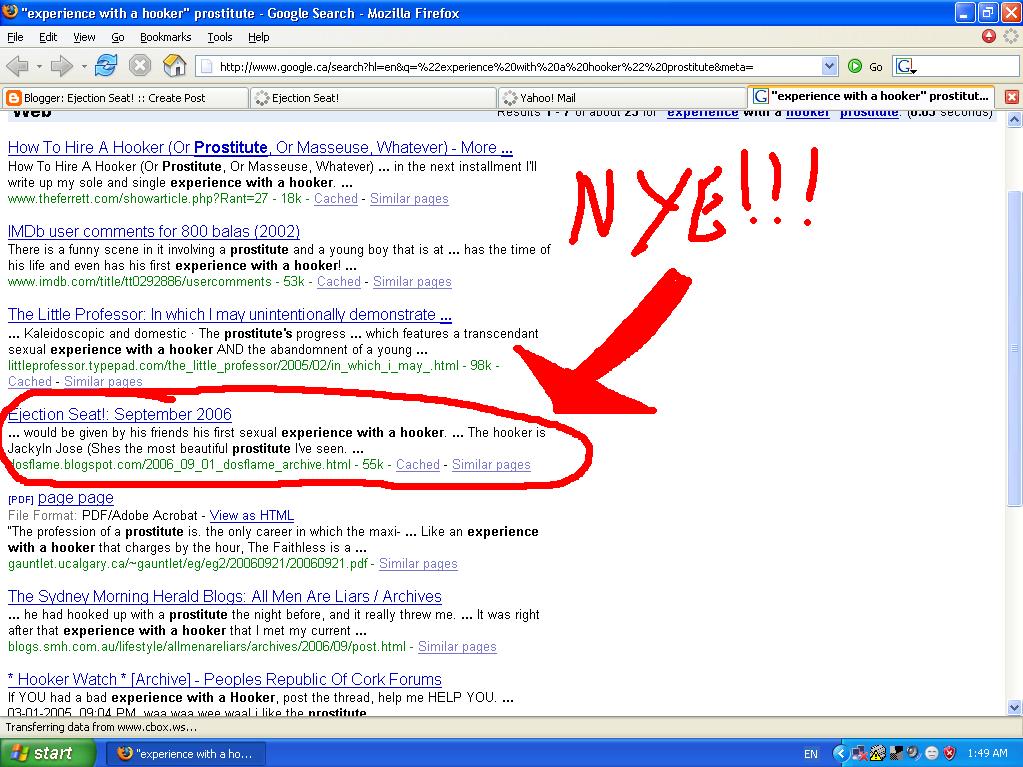Click Cached for dosflame.blogspot.com result
Viewport: 1023px width, 767px height.
(x=418, y=464)
